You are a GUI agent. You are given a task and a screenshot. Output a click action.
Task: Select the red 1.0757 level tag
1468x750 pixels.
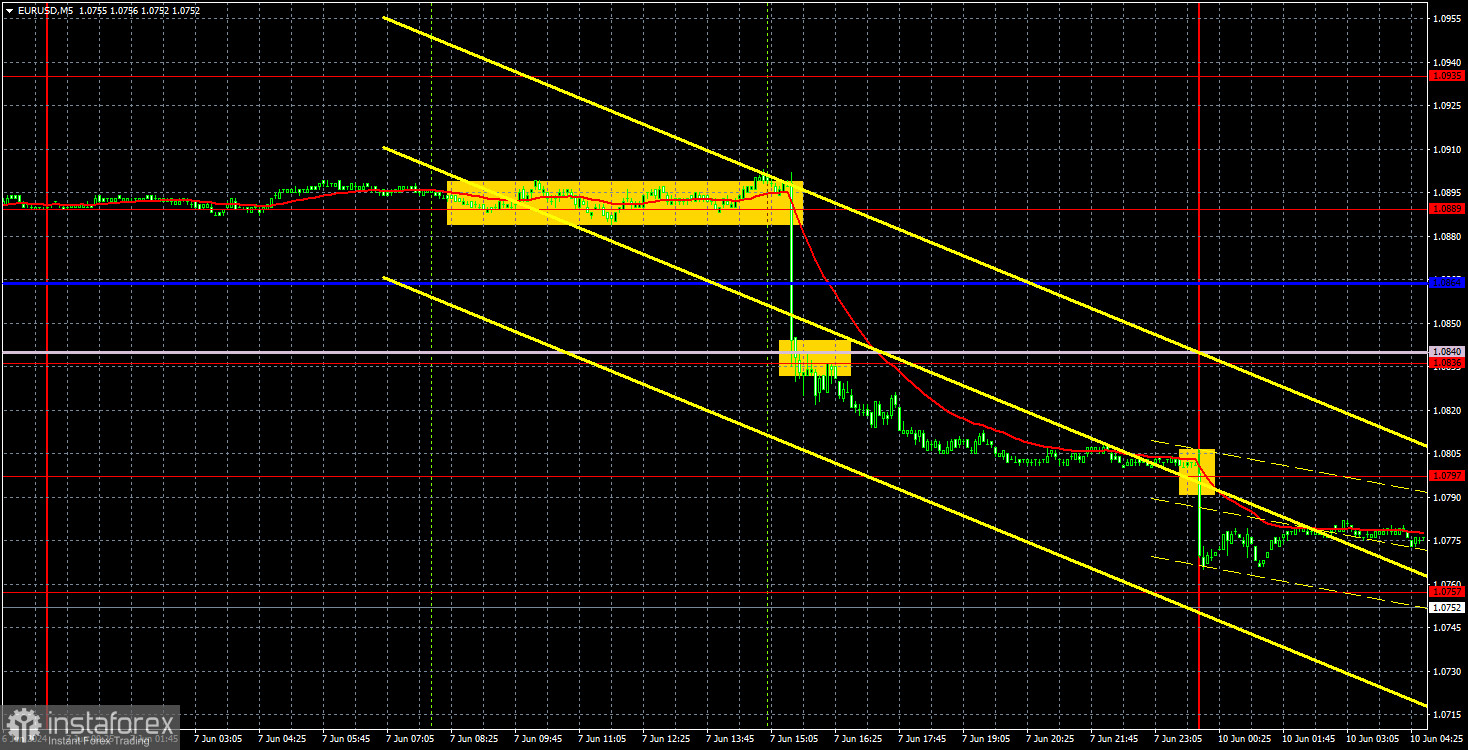tap(1448, 592)
